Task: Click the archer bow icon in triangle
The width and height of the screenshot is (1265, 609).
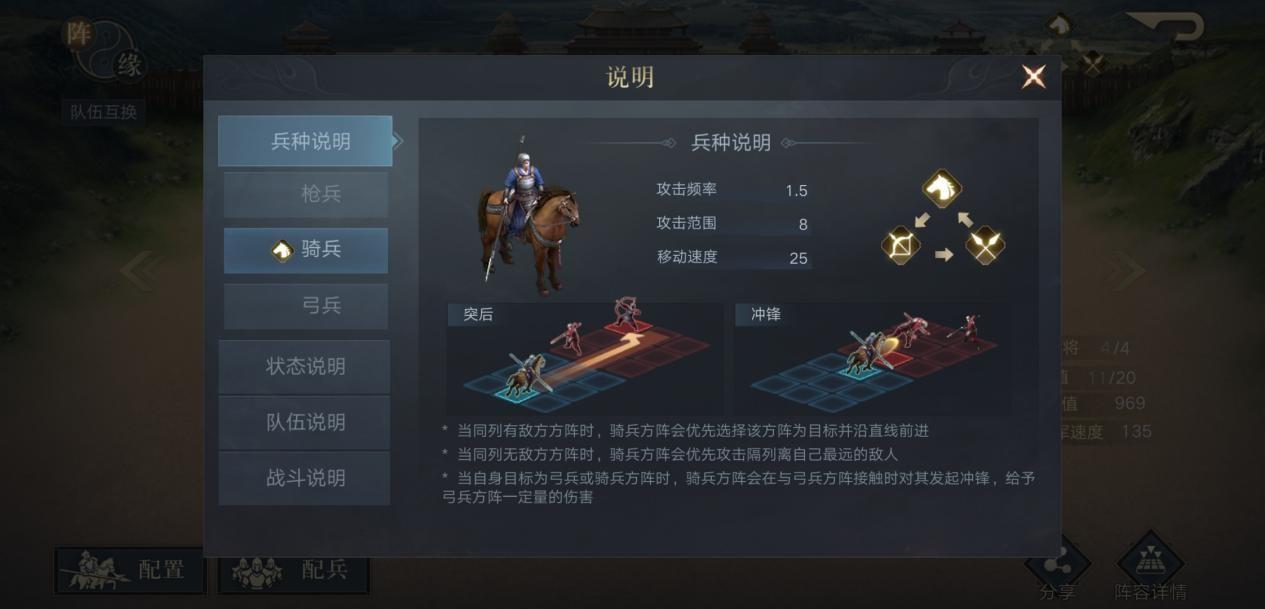Action: click(x=900, y=245)
